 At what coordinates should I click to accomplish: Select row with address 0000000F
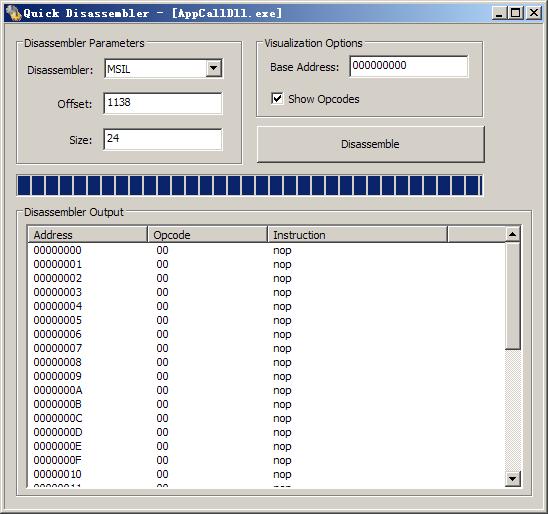[266, 460]
